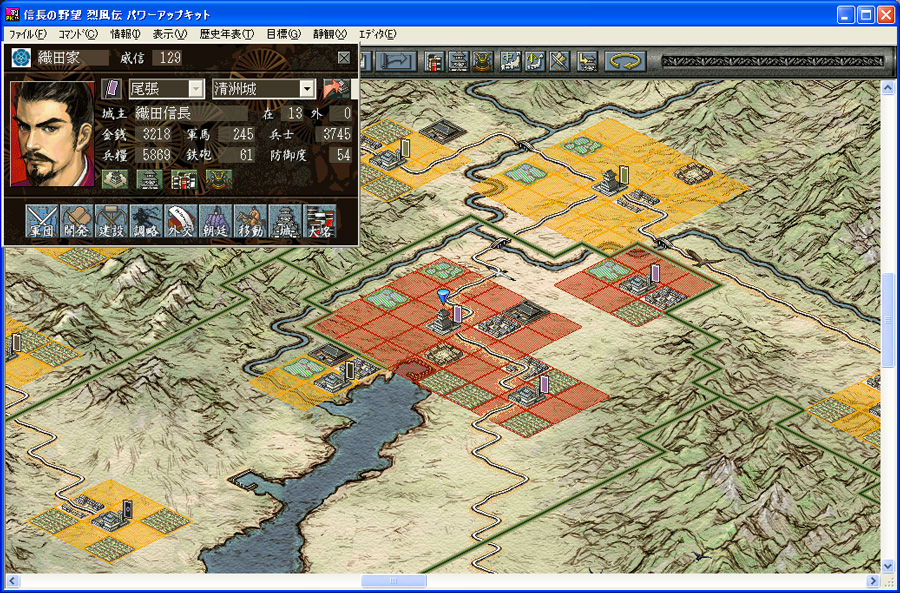Click the horizontal scrollbar left arrow

tap(13, 581)
